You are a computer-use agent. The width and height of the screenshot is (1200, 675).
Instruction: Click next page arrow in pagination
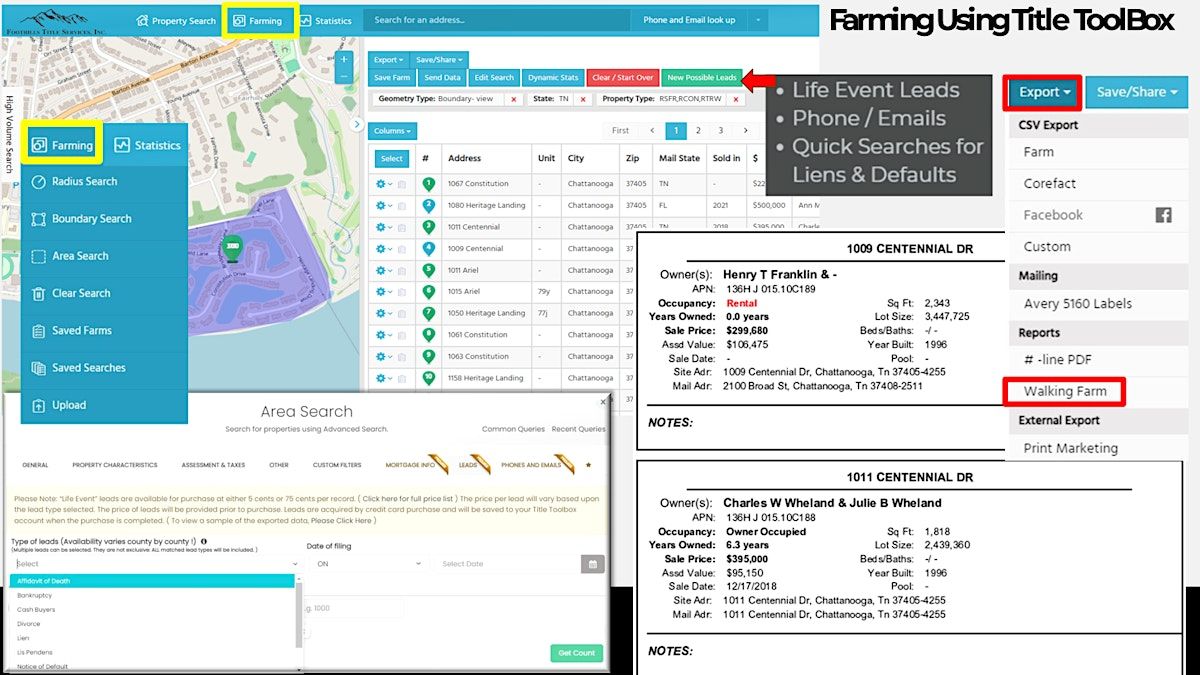[x=745, y=130]
